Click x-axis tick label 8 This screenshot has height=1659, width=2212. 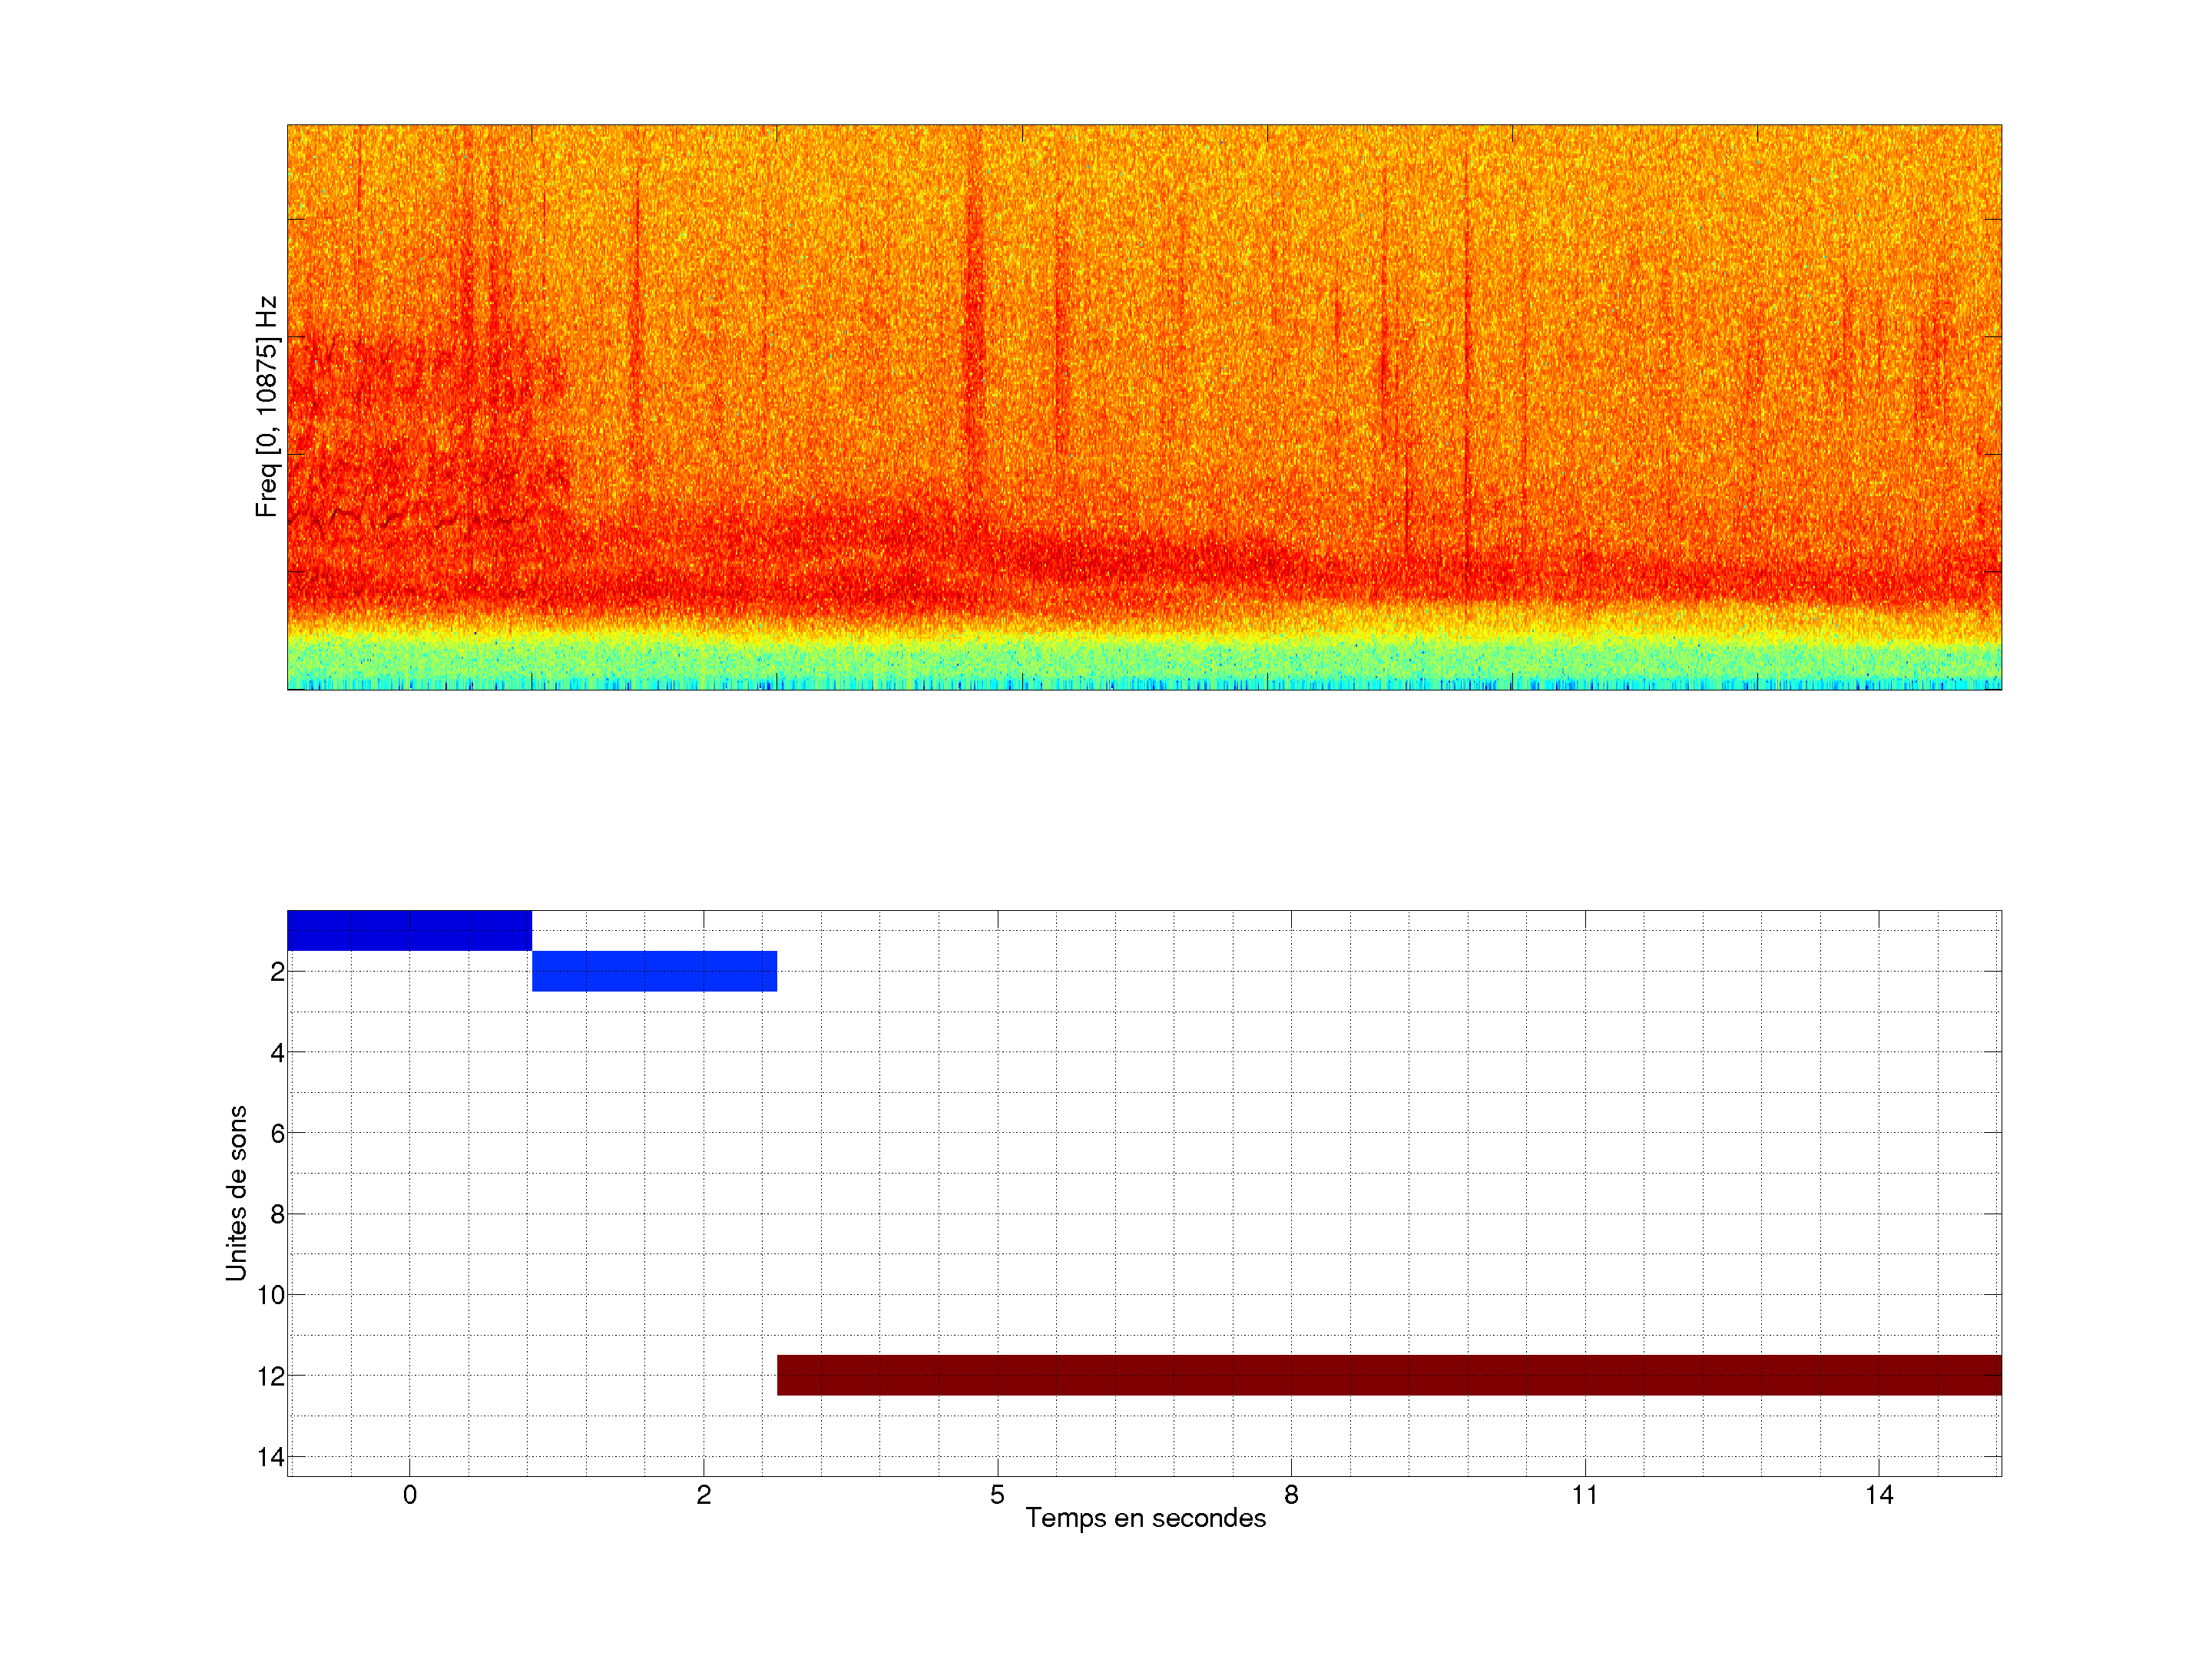pyautogui.click(x=1291, y=1495)
